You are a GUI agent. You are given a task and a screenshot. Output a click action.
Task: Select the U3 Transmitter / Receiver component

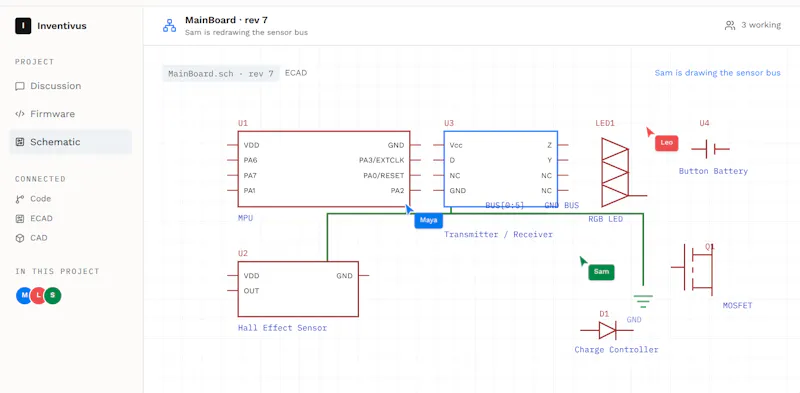coord(501,169)
